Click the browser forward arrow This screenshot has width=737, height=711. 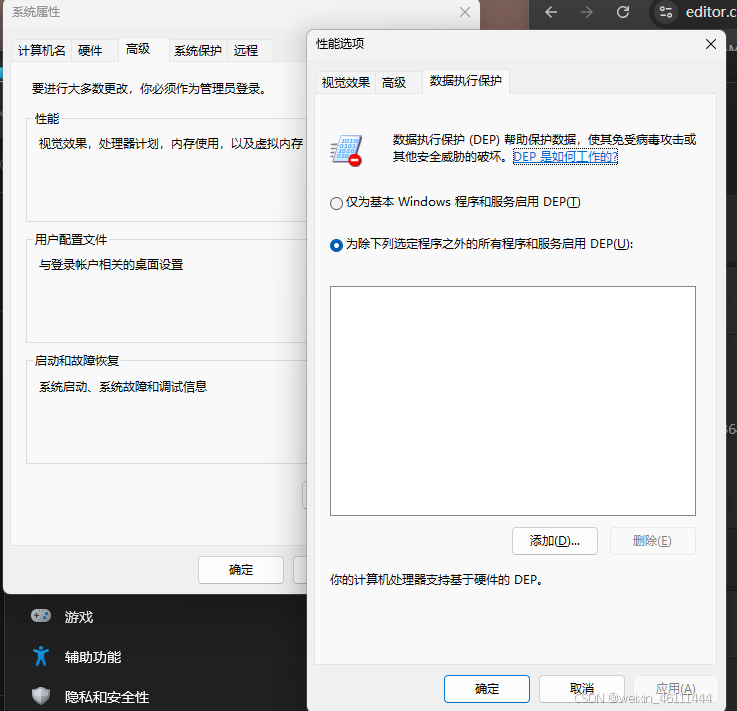(x=587, y=12)
